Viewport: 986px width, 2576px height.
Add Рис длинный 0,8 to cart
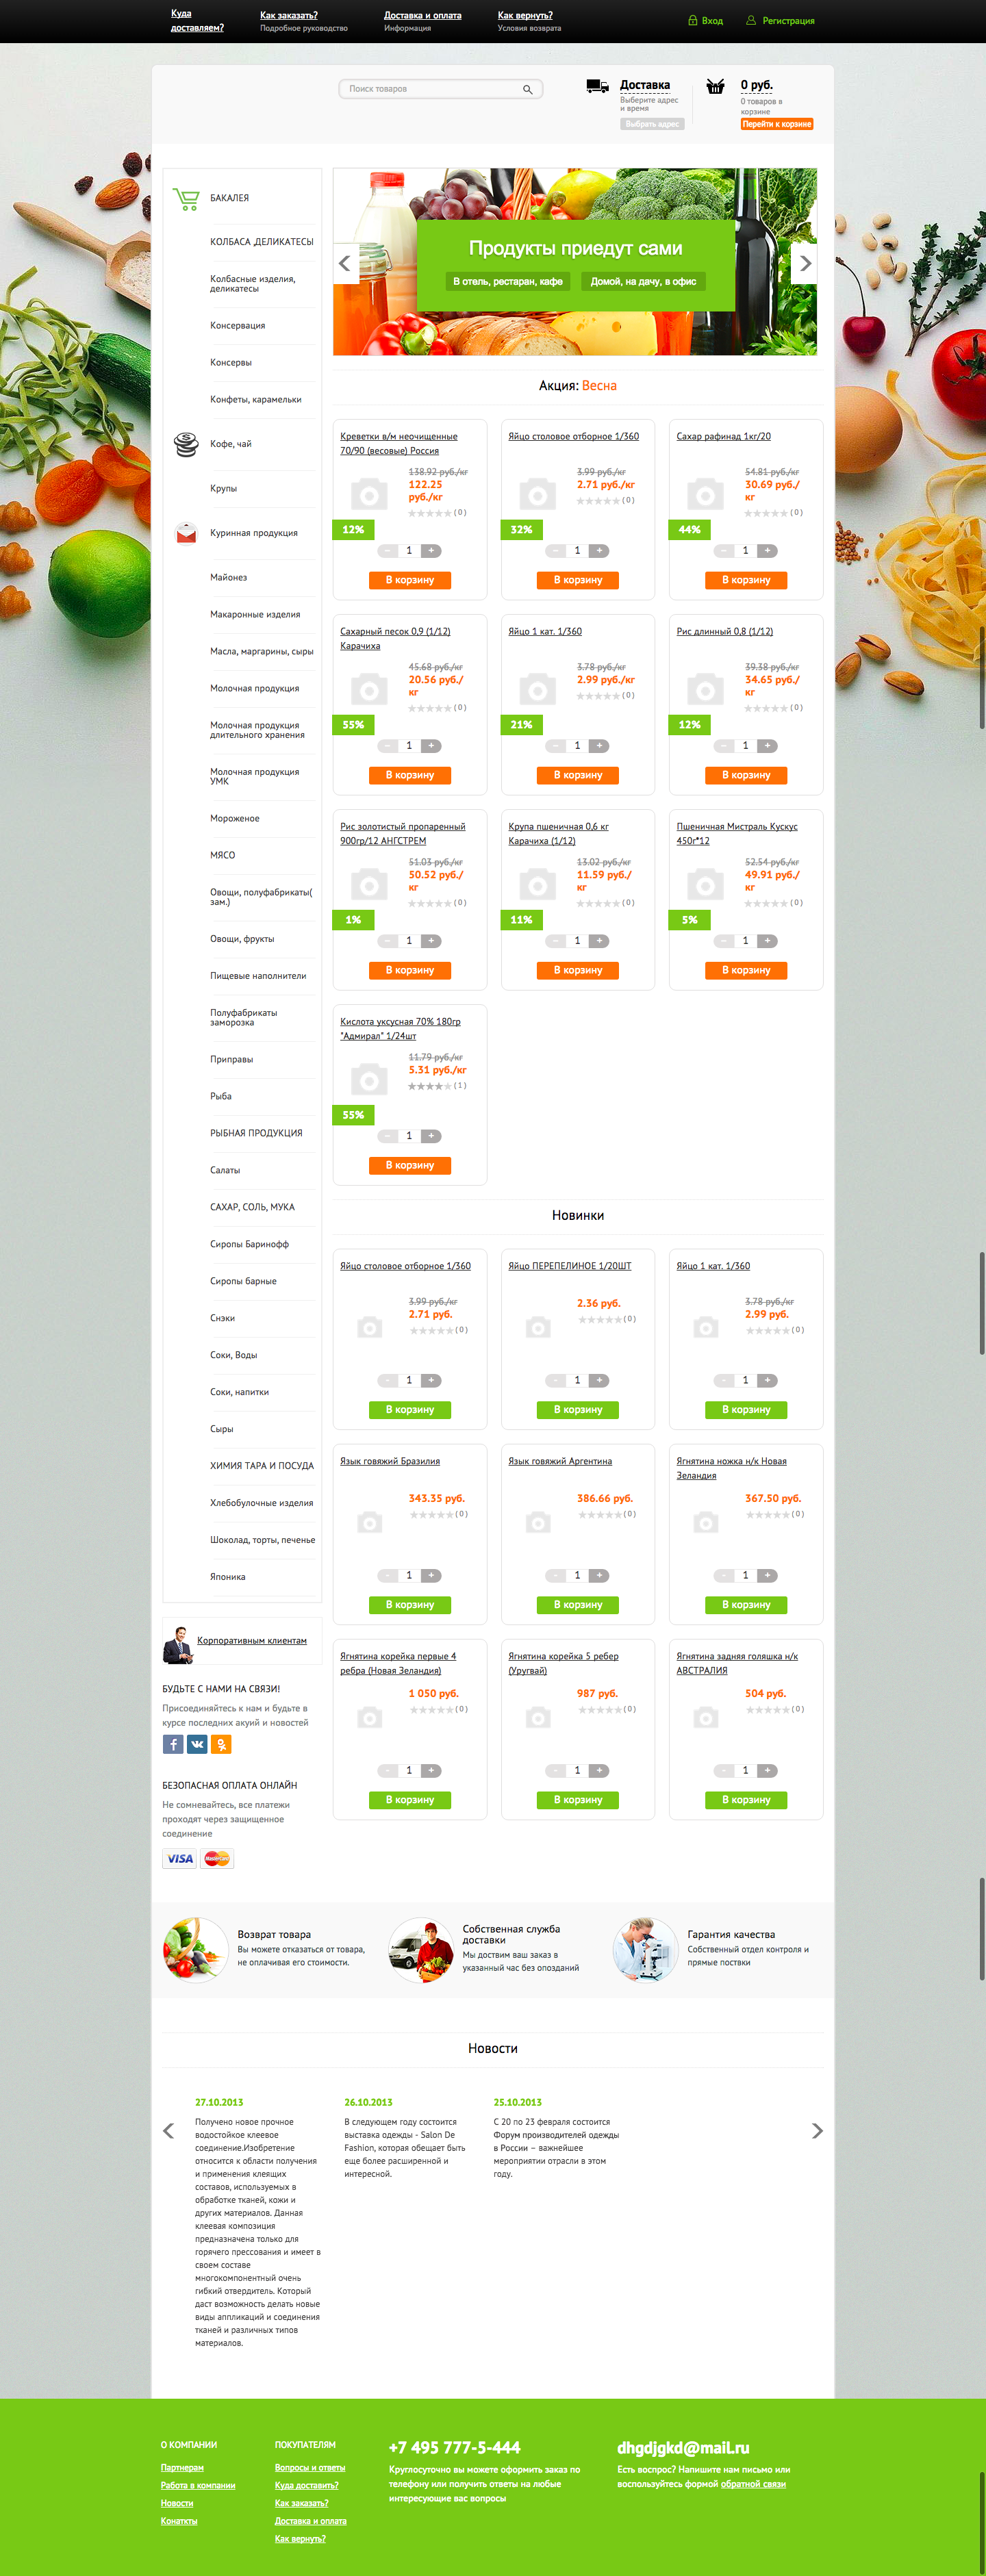746,775
